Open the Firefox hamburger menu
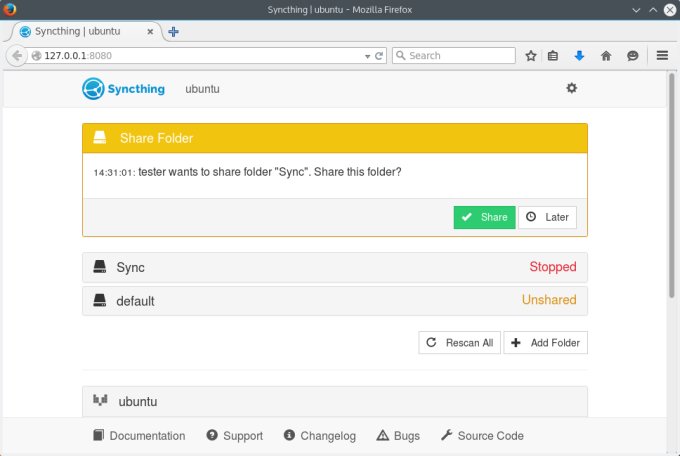This screenshot has height=456, width=680. point(662,56)
